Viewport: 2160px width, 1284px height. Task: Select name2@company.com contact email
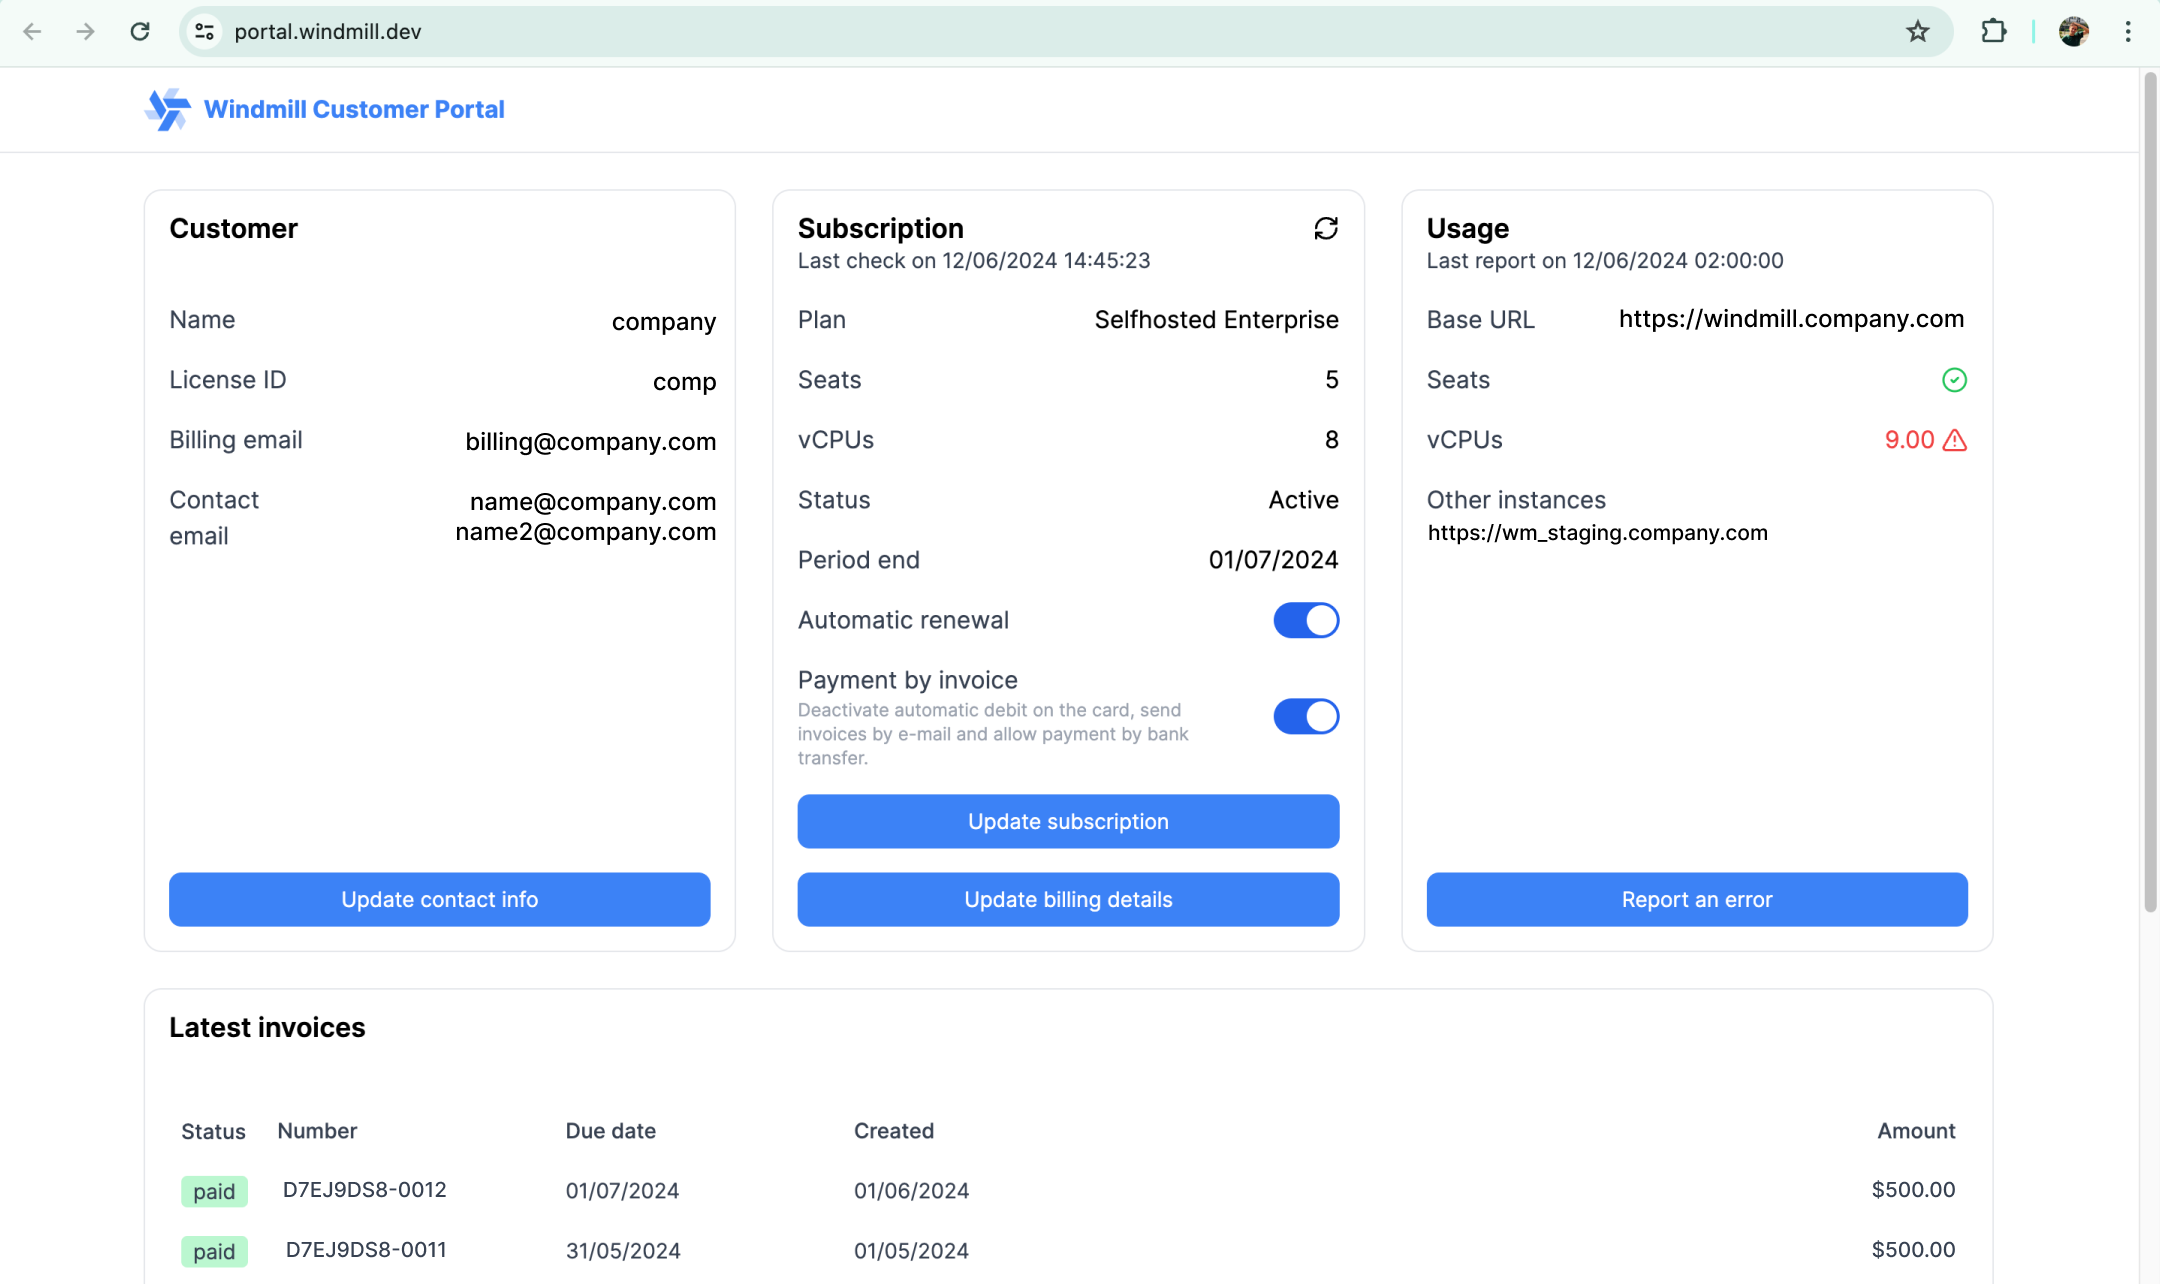(585, 531)
